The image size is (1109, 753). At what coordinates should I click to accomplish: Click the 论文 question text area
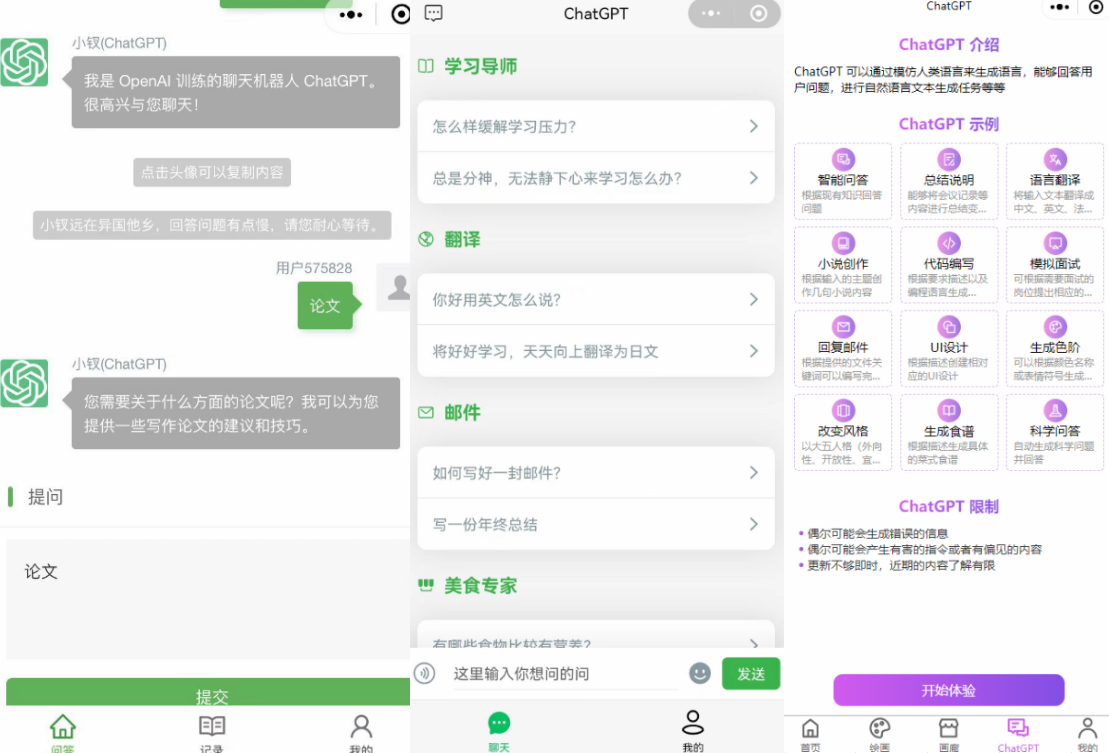coord(208,599)
